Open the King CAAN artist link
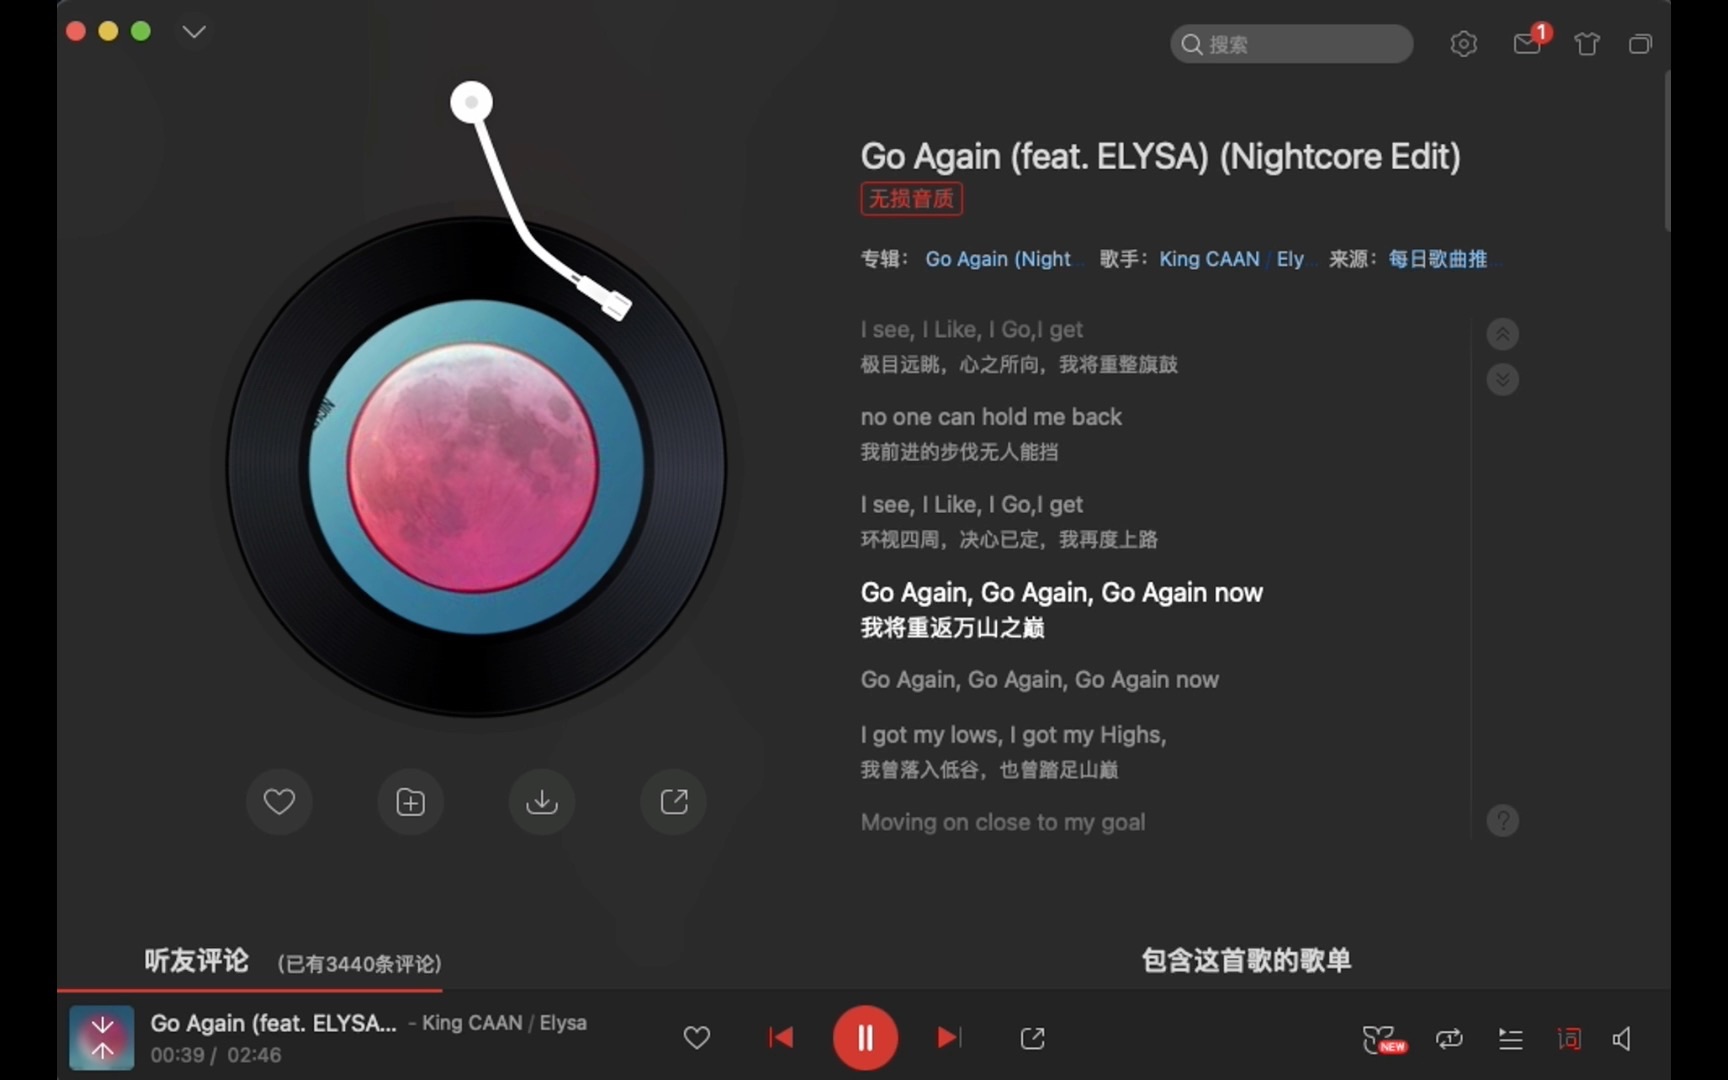Screen dimensions: 1728x1080 pos(1209,259)
